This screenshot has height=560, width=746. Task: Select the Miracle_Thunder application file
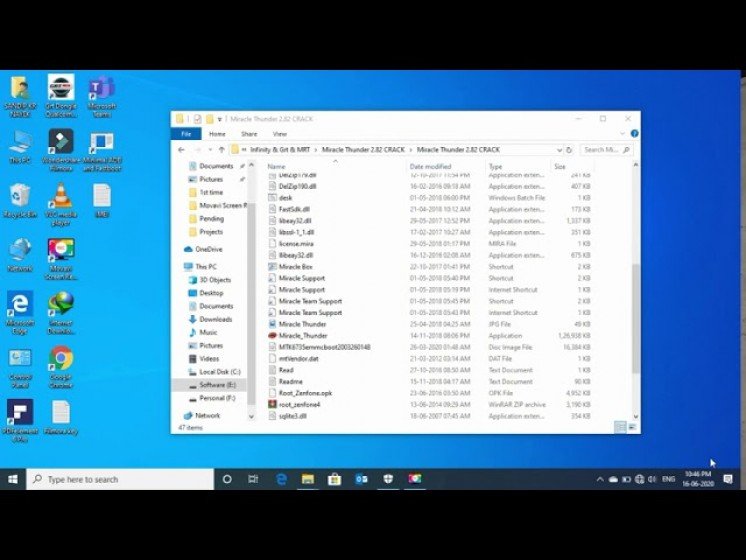(x=303, y=335)
